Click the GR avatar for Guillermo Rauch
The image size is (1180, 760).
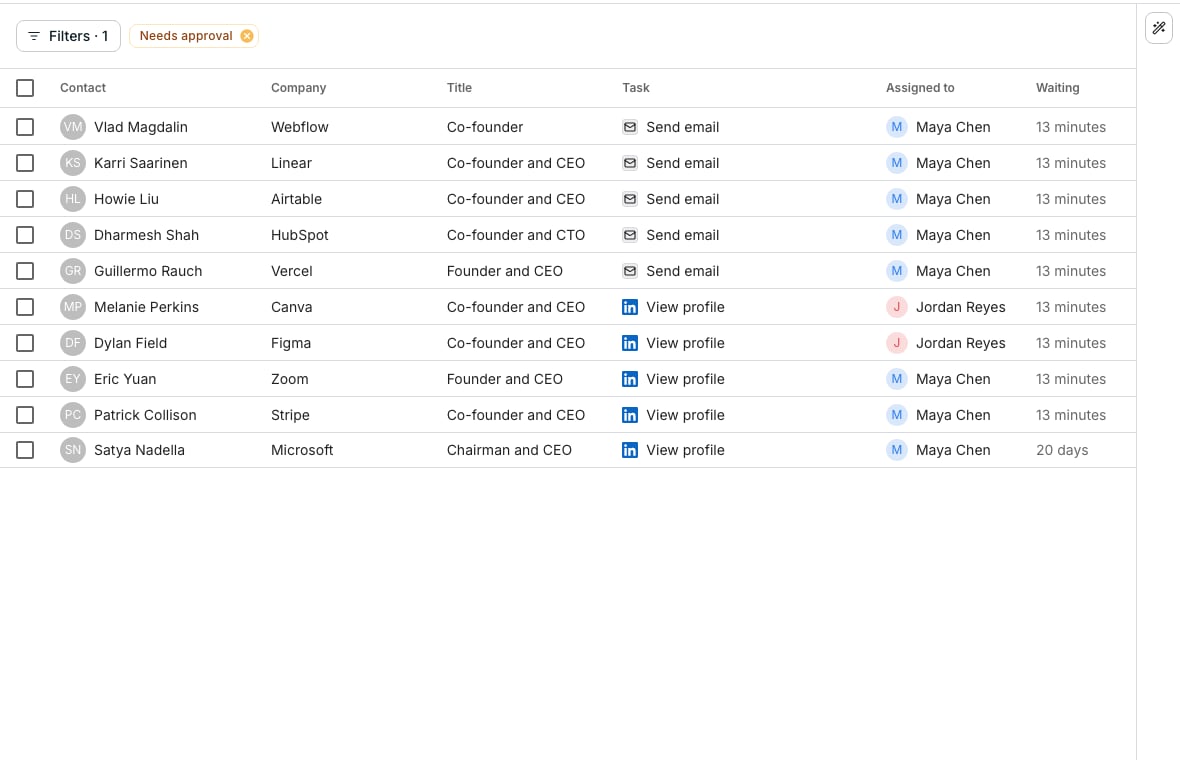point(73,271)
